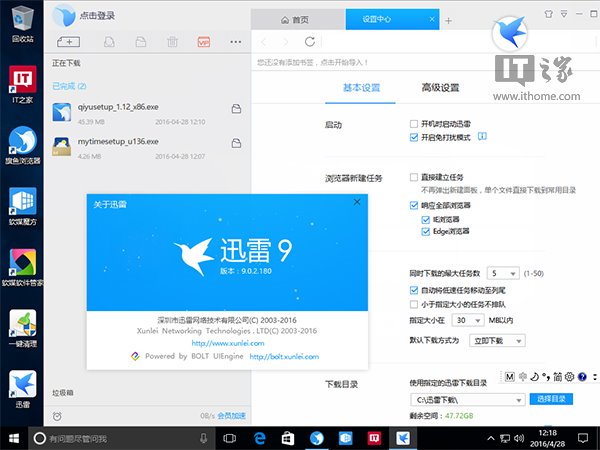Open the 垃圾箱 section
This screenshot has height=450, width=600.
click(63, 393)
